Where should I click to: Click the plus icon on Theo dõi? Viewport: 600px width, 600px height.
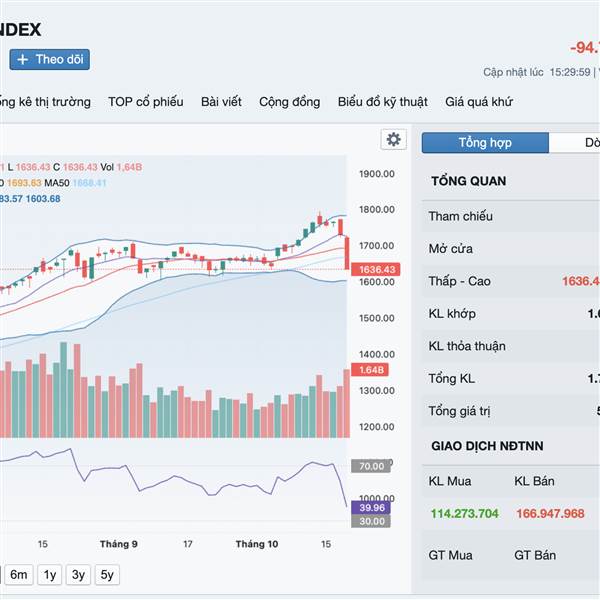23,60
